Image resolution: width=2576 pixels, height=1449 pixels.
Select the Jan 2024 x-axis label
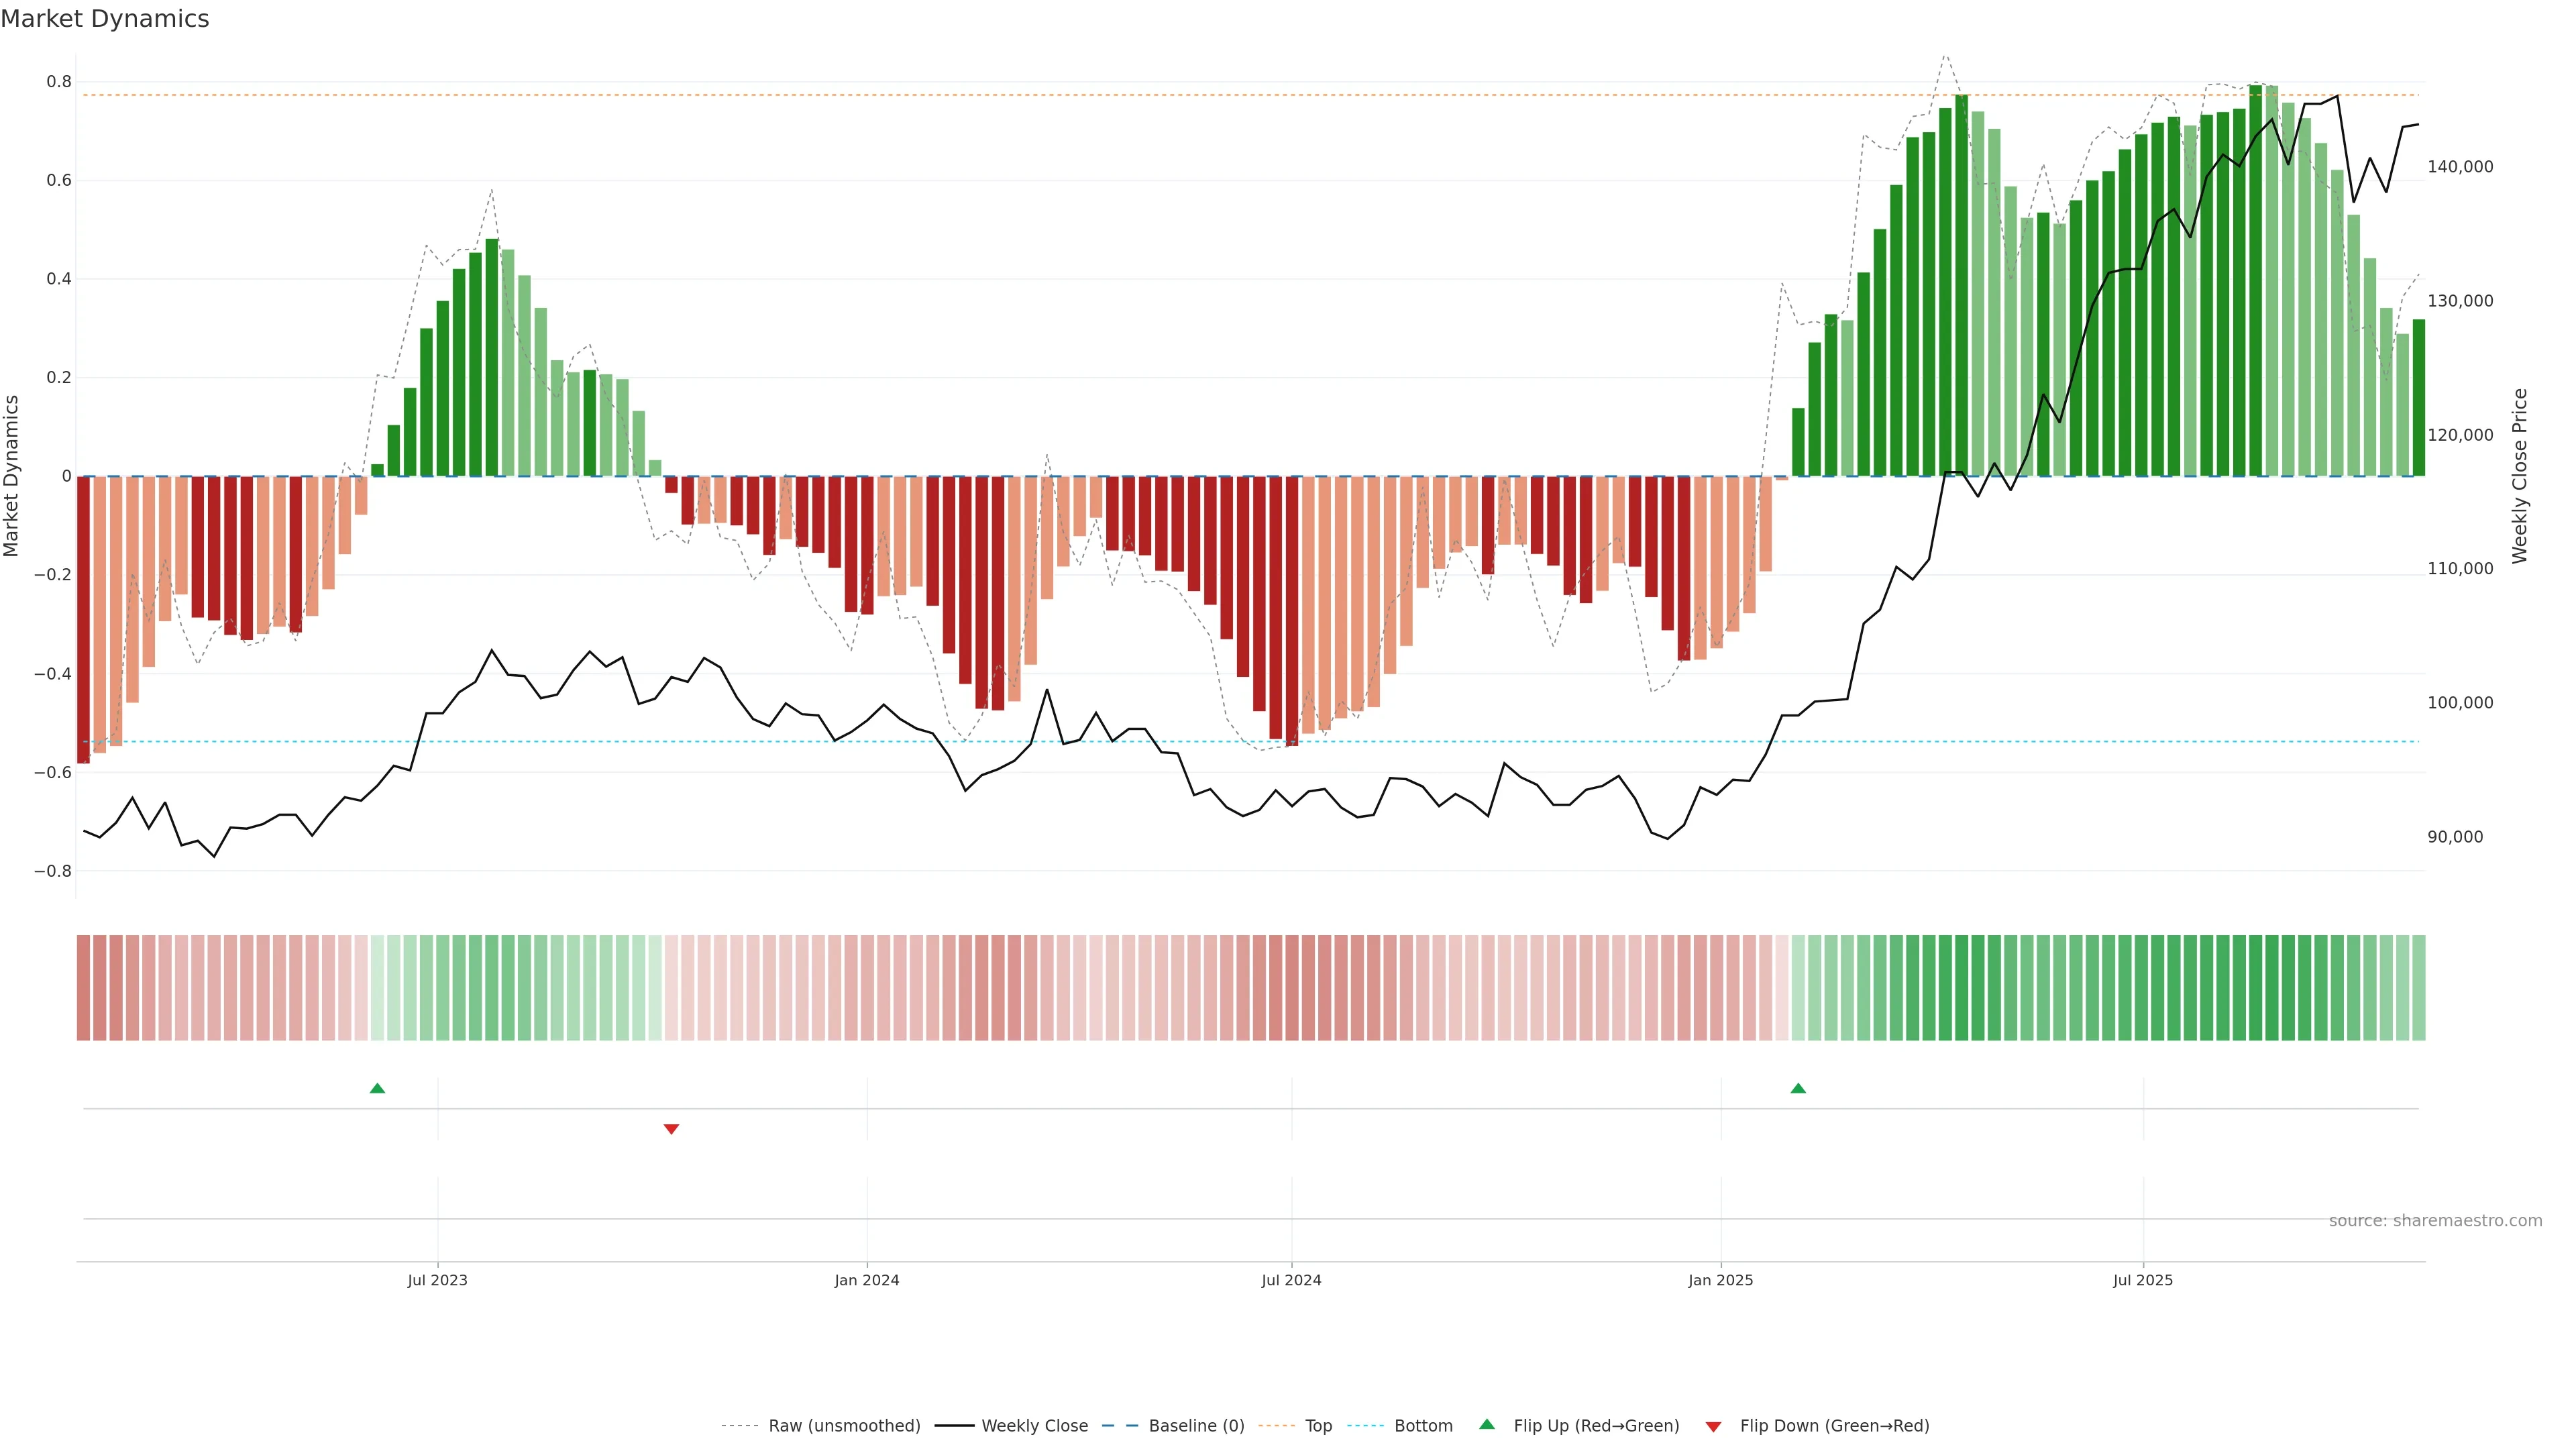[x=867, y=1280]
